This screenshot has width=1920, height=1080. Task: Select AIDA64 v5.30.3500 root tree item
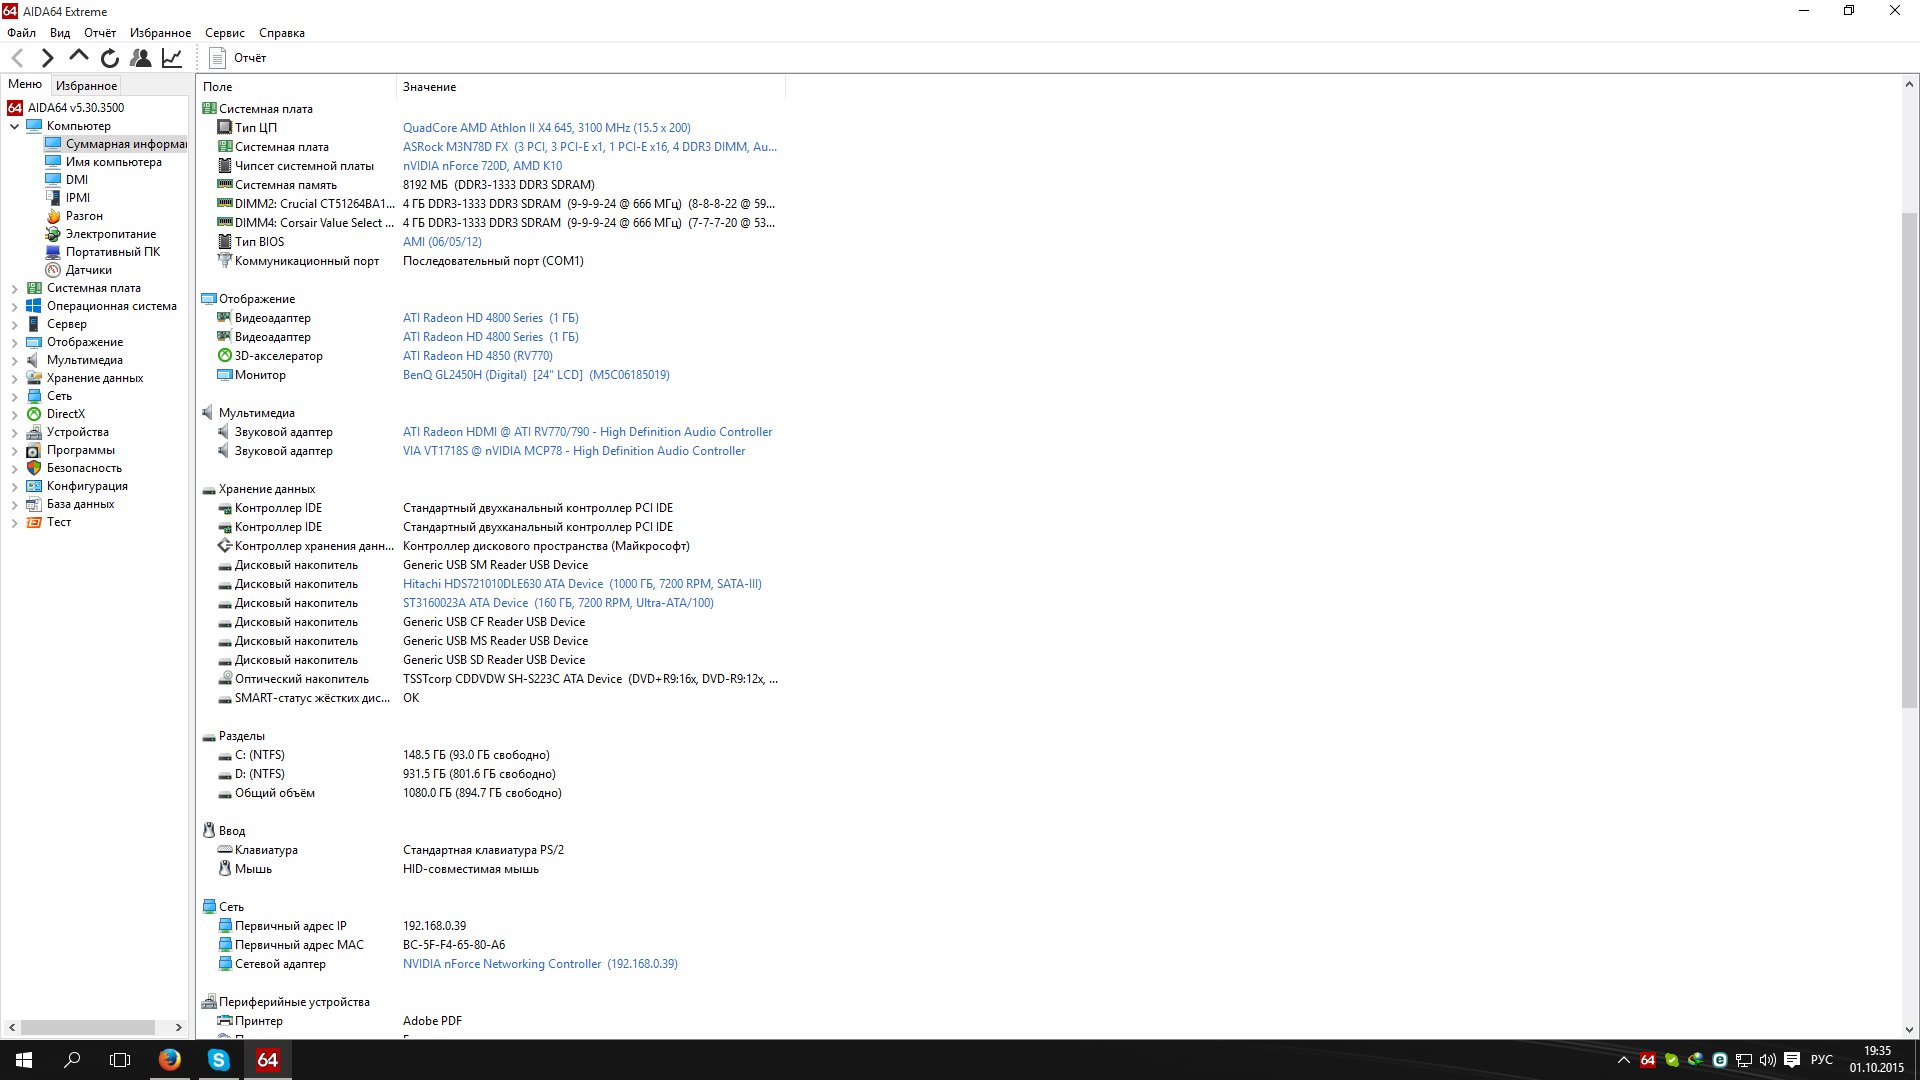76,108
